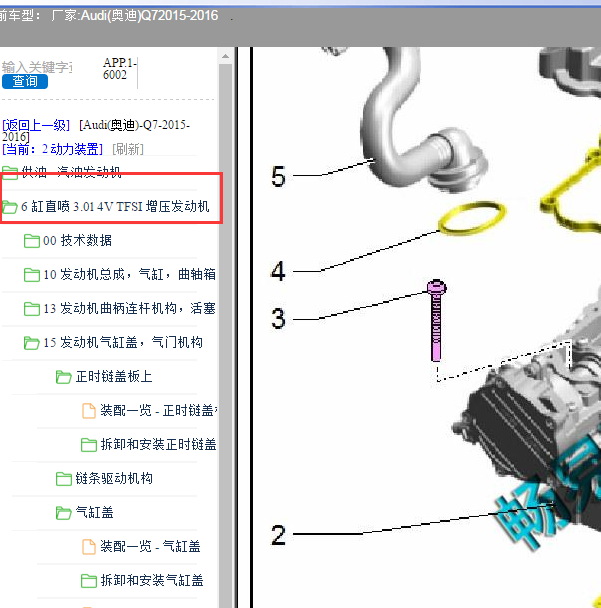Select 15 发动机气缸盖,气门机构 item
This screenshot has height=608, width=601.
[x=123, y=342]
